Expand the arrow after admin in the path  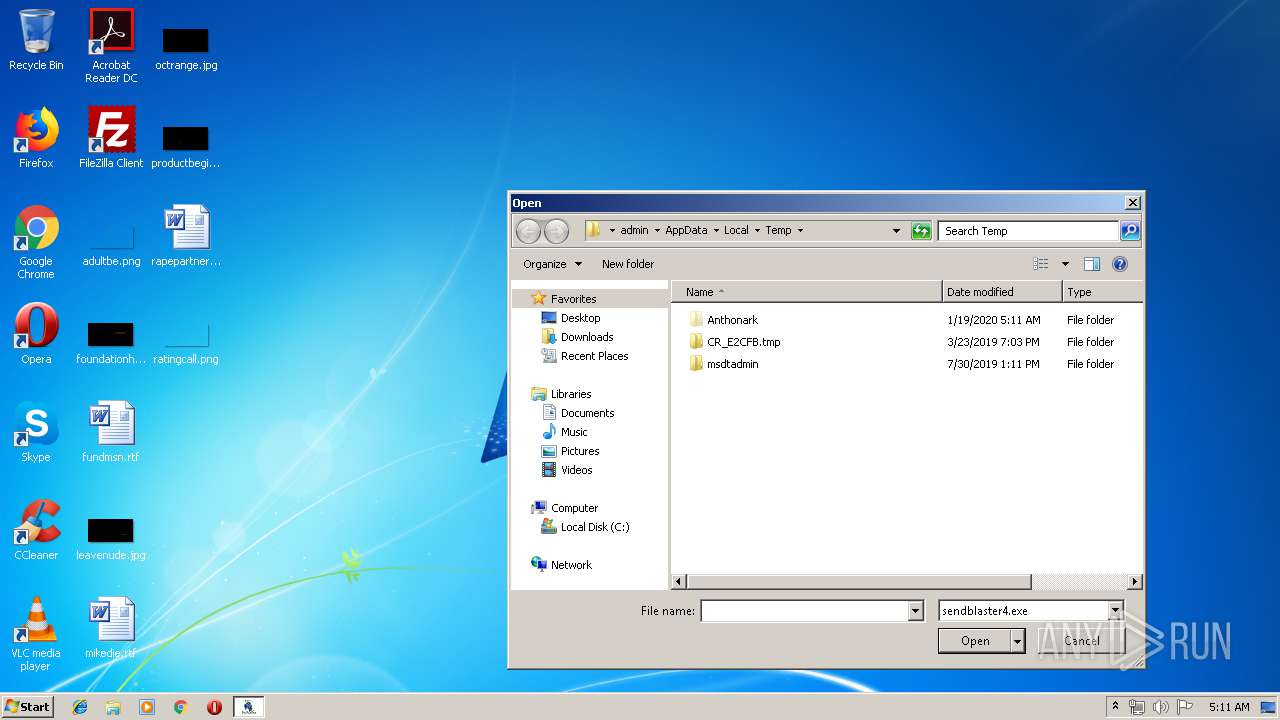(x=657, y=230)
